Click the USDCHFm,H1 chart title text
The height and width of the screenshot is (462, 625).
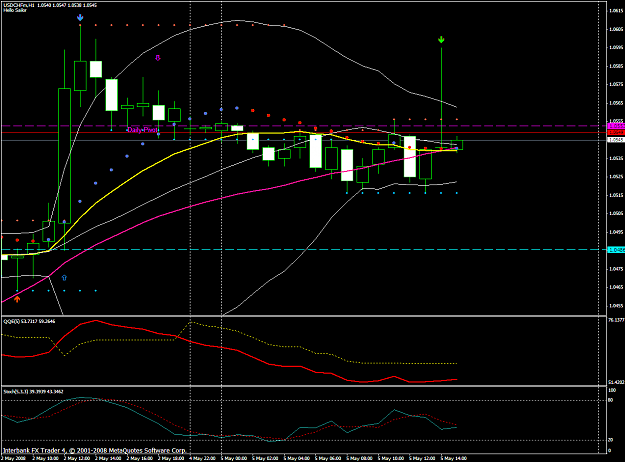coord(52,5)
